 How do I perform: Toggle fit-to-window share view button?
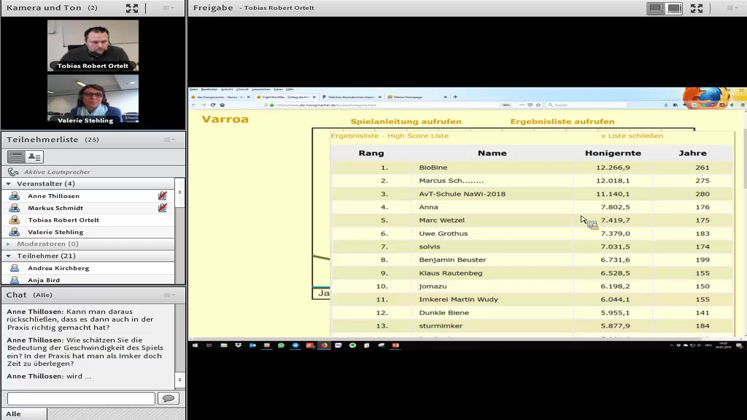(x=655, y=8)
